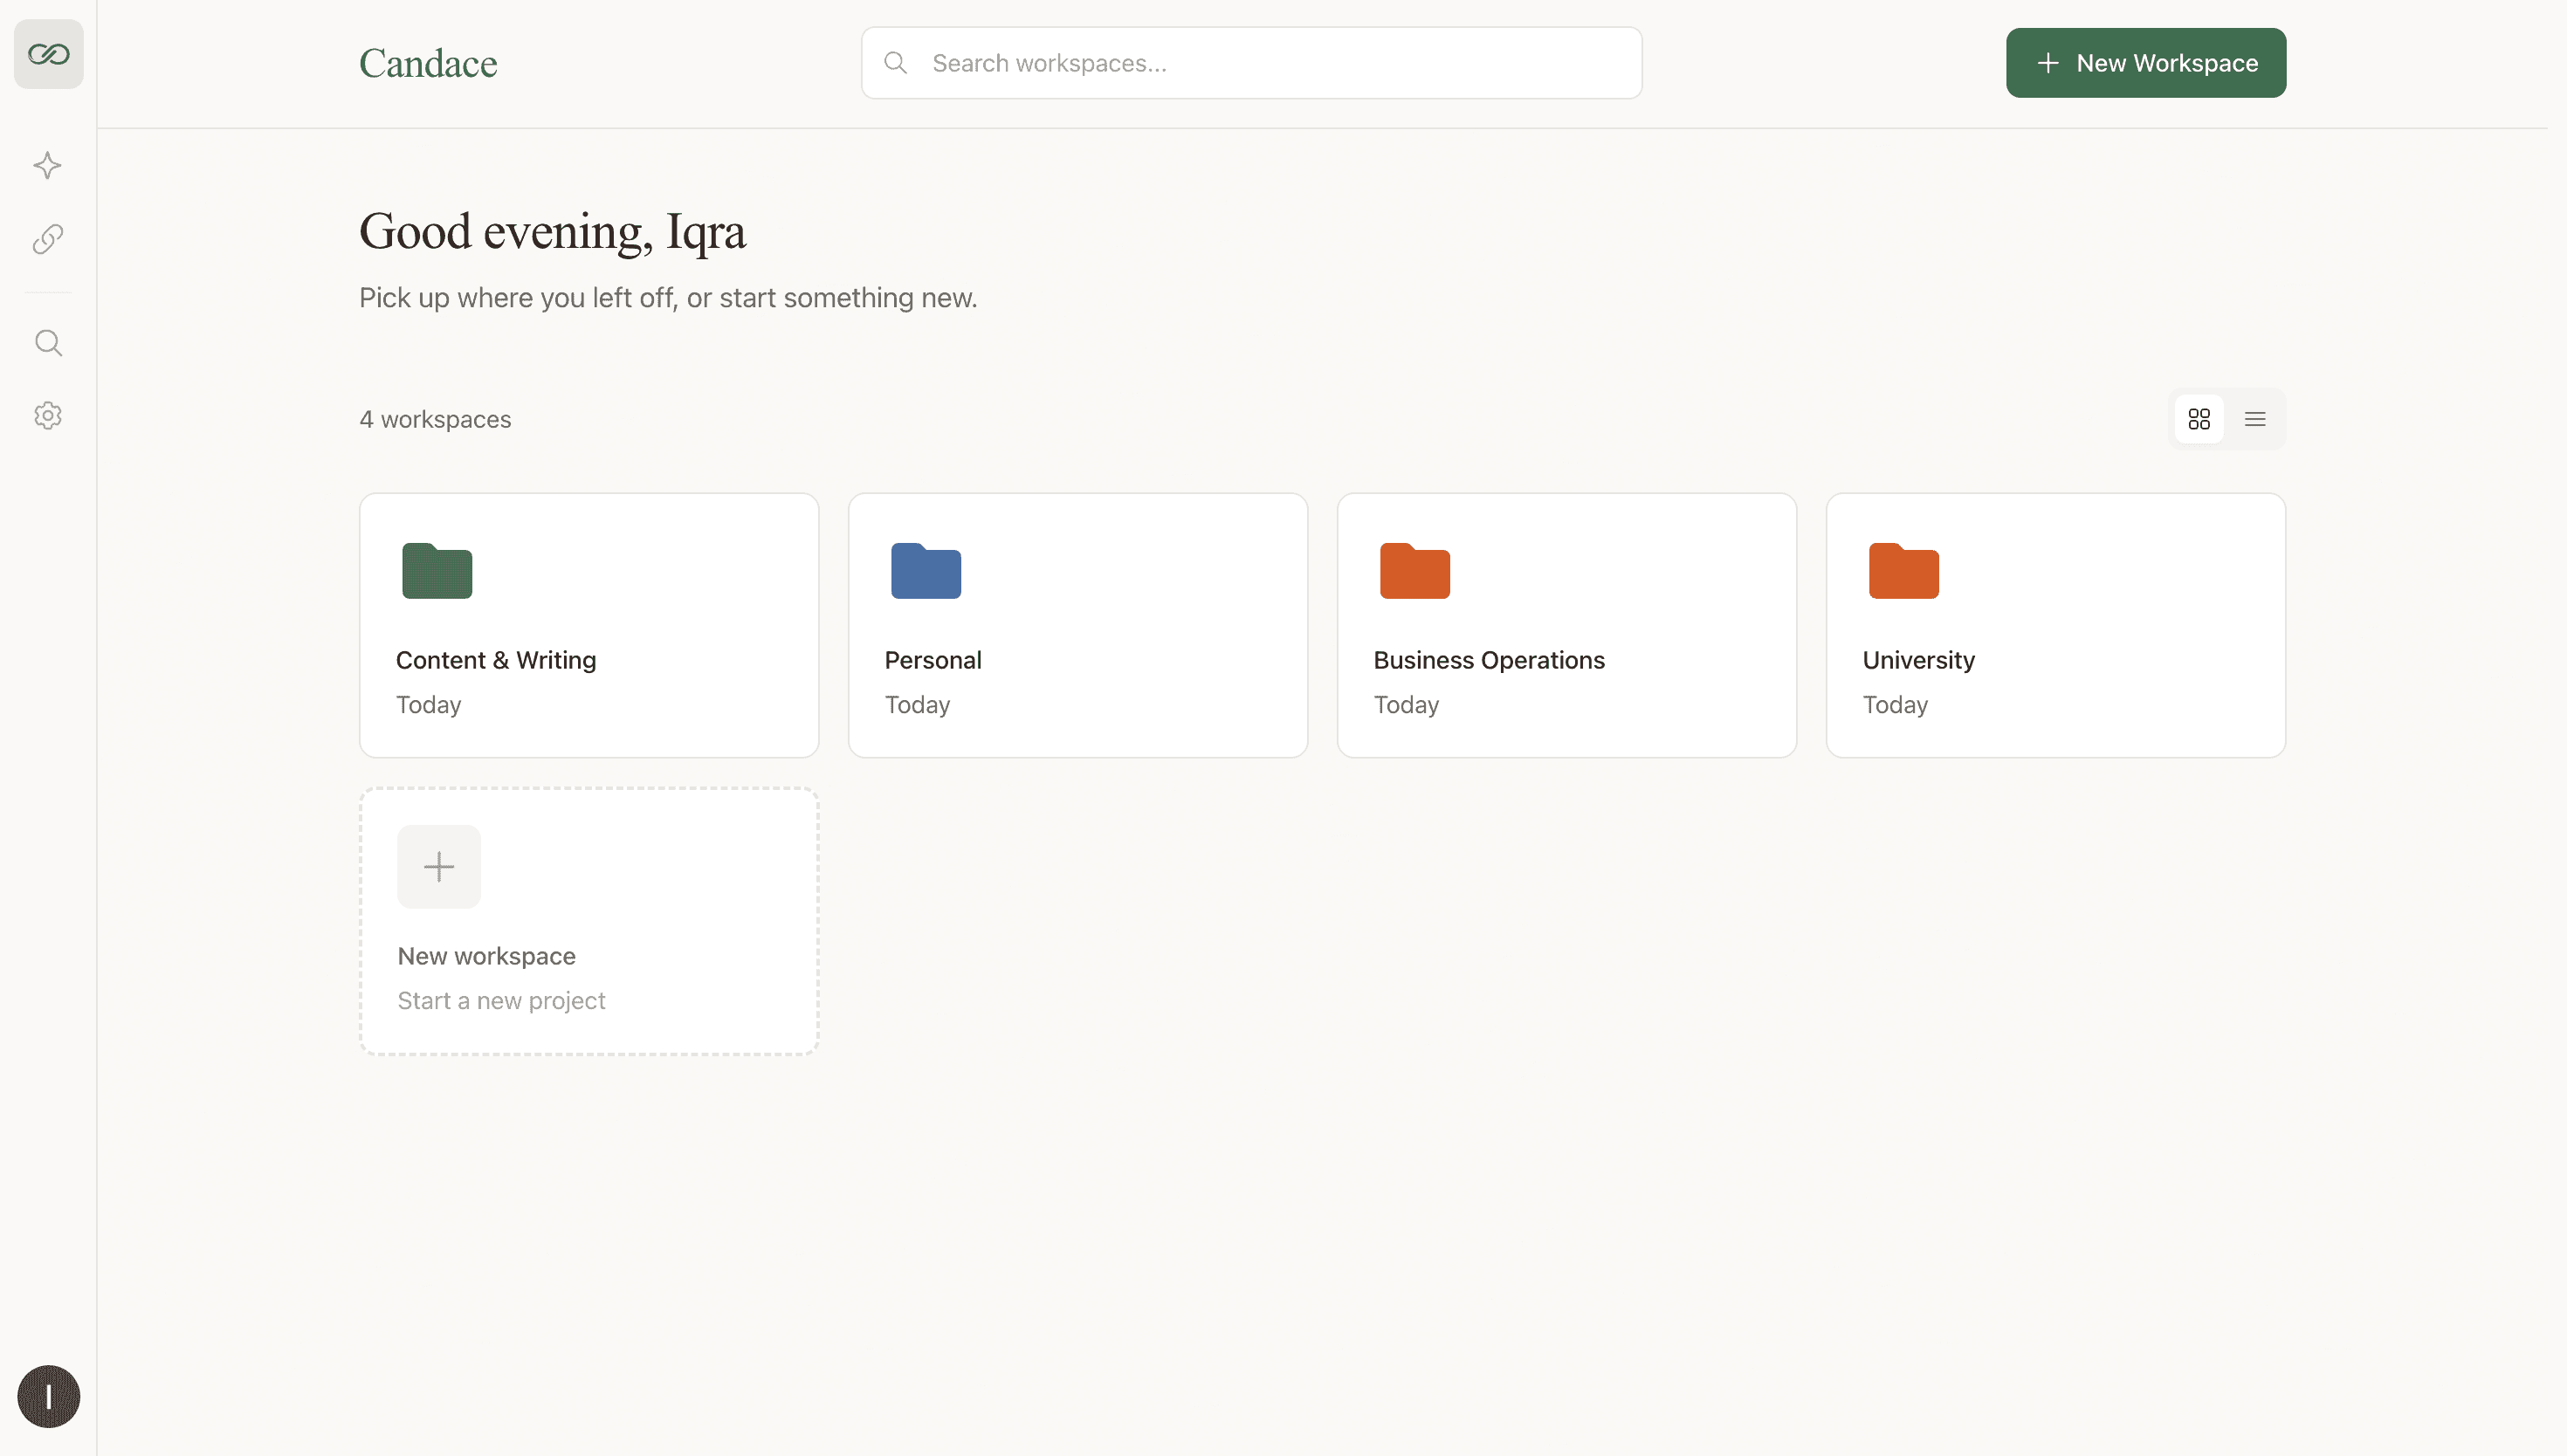Click the blue Personal folder icon
The image size is (2567, 1456).
(925, 571)
